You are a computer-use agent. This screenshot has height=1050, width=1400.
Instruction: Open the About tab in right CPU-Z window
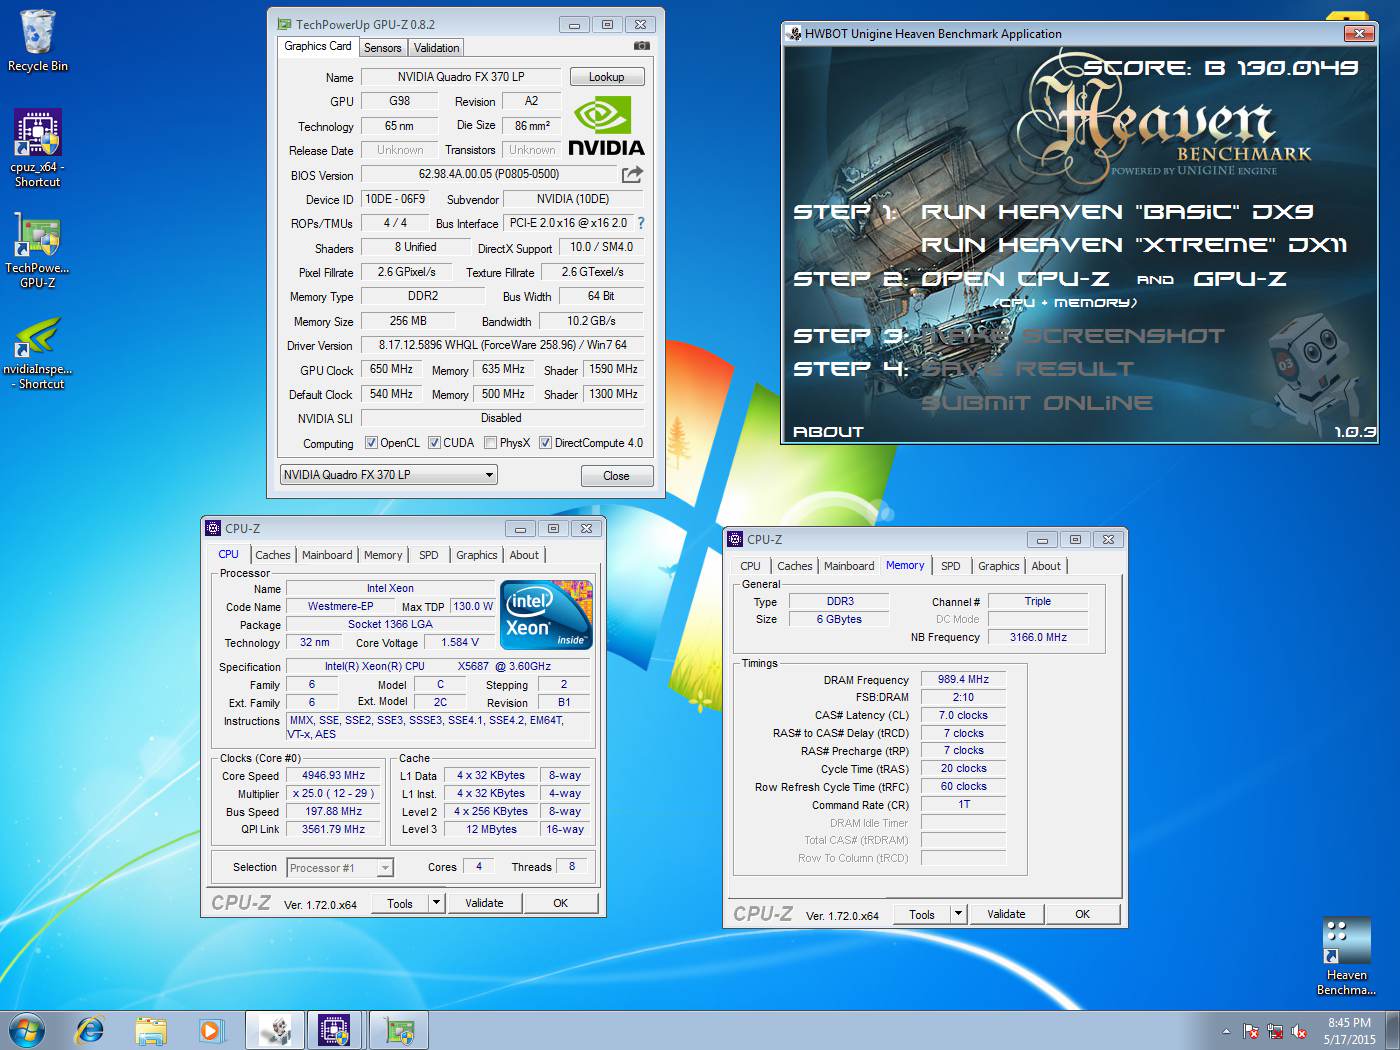(x=1046, y=566)
